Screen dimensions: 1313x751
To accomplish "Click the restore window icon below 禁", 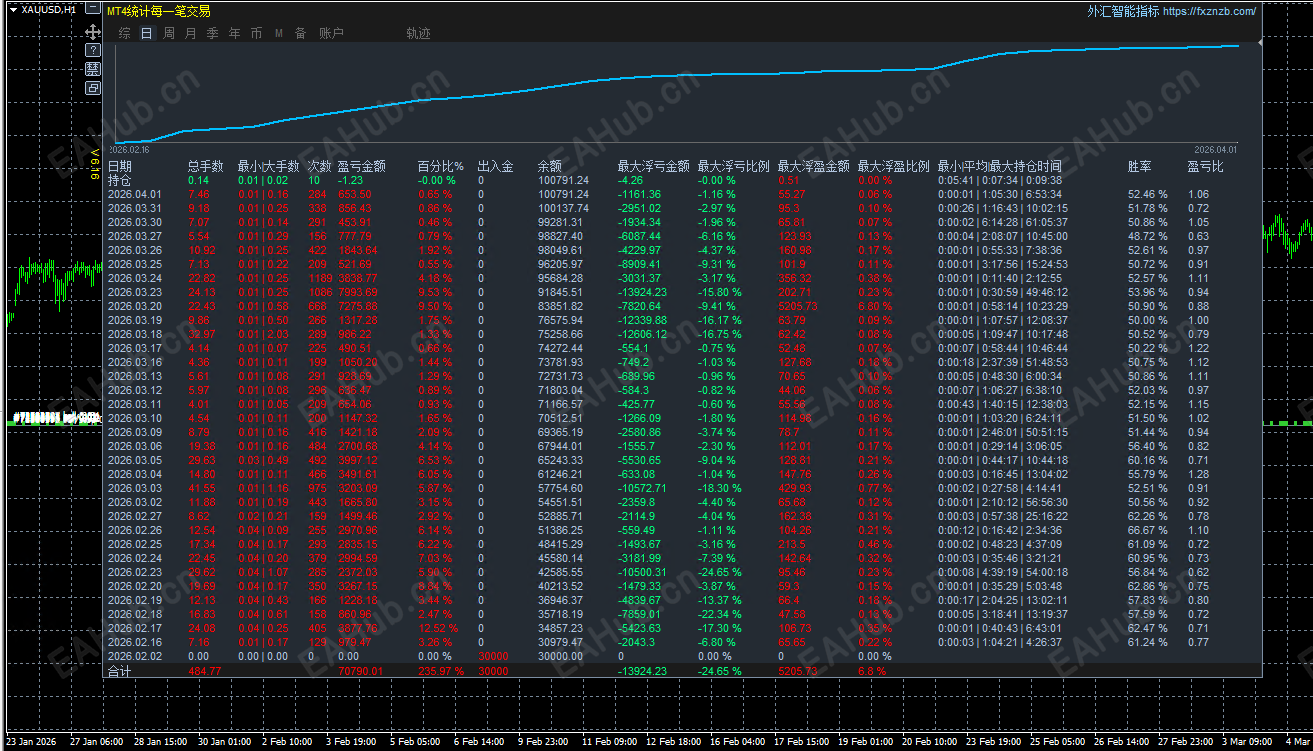I will [x=93, y=87].
